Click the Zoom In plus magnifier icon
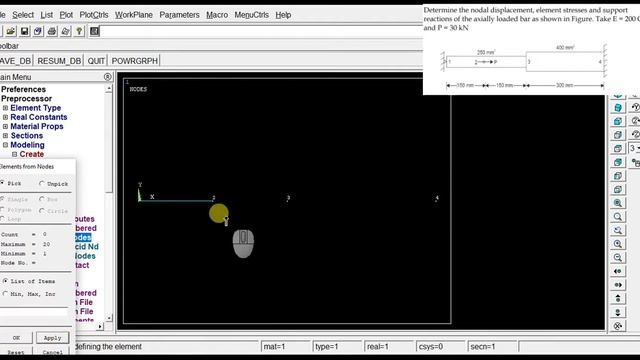 click(x=618, y=244)
